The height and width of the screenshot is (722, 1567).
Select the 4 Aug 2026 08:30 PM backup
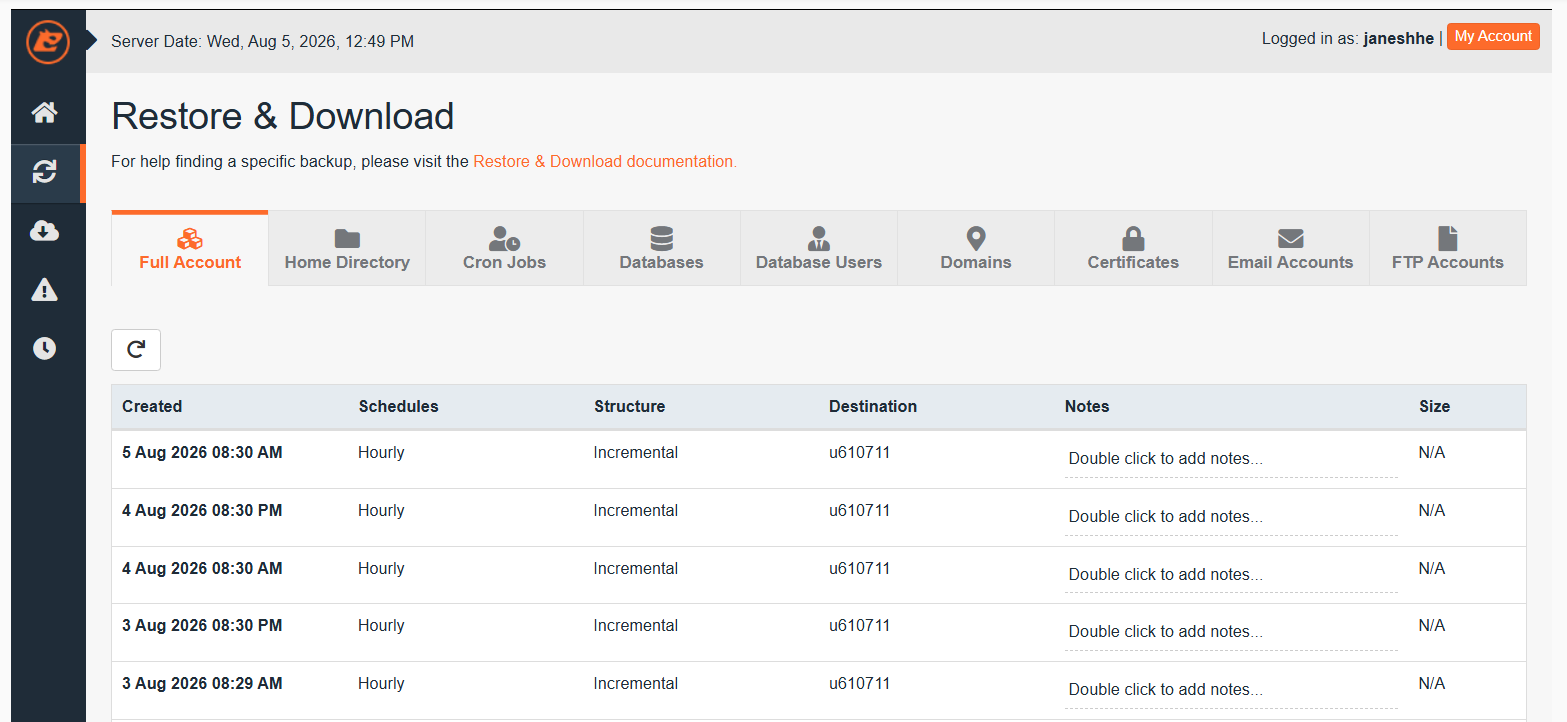(x=818, y=517)
